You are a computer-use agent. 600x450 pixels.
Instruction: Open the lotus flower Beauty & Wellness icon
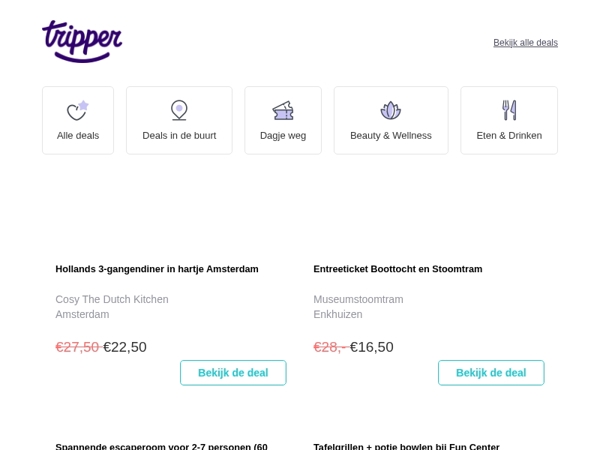click(391, 110)
